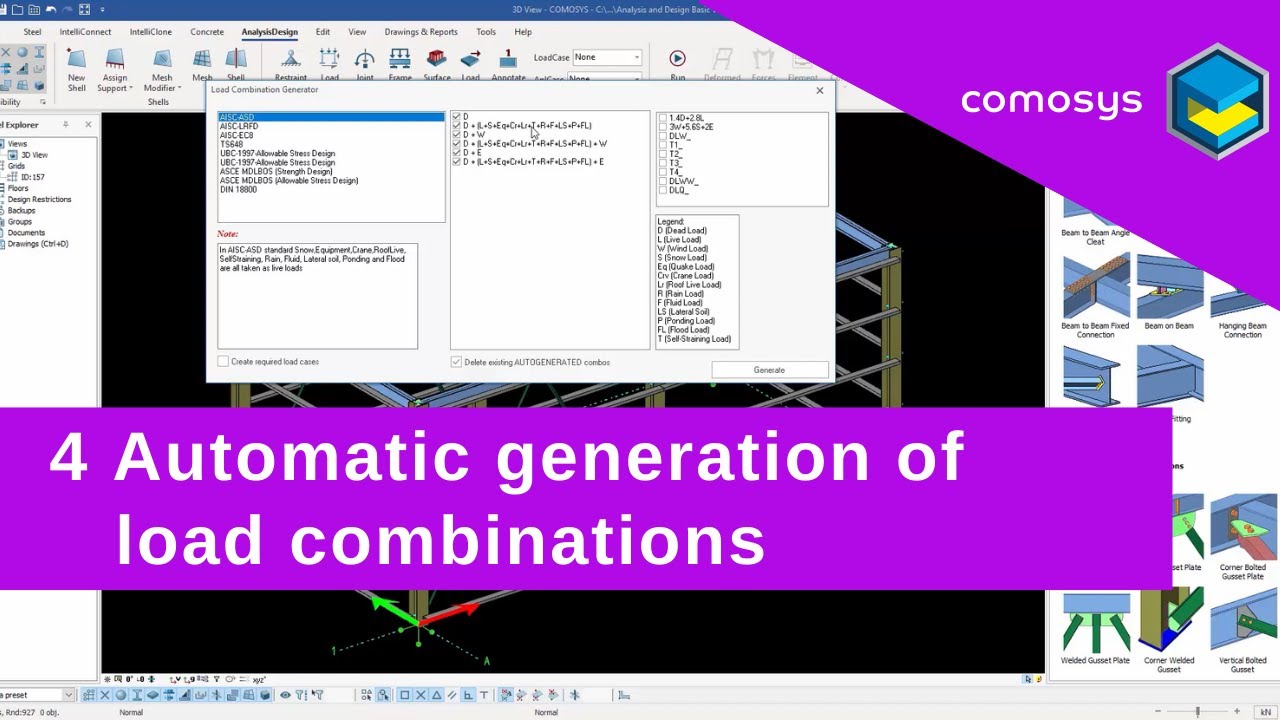Uncheck the 'D + E' combination checkbox
The image size is (1280, 720).
point(456,153)
